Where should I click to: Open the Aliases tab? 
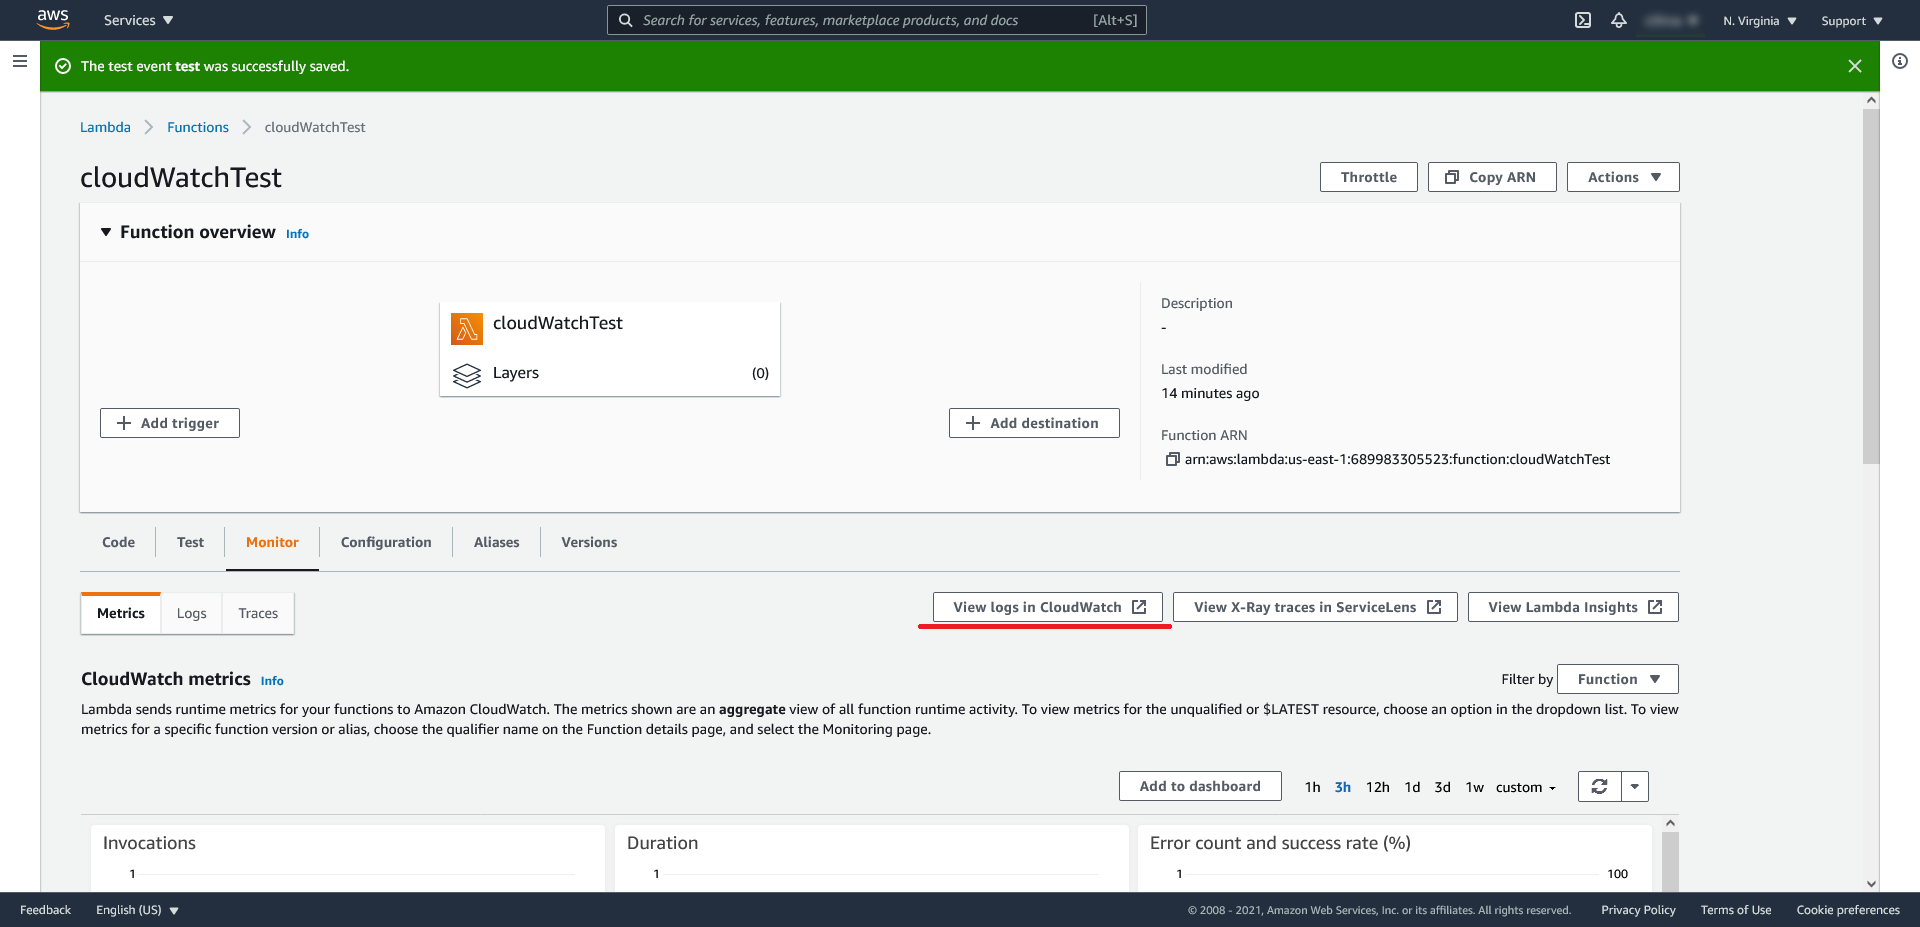[496, 542]
